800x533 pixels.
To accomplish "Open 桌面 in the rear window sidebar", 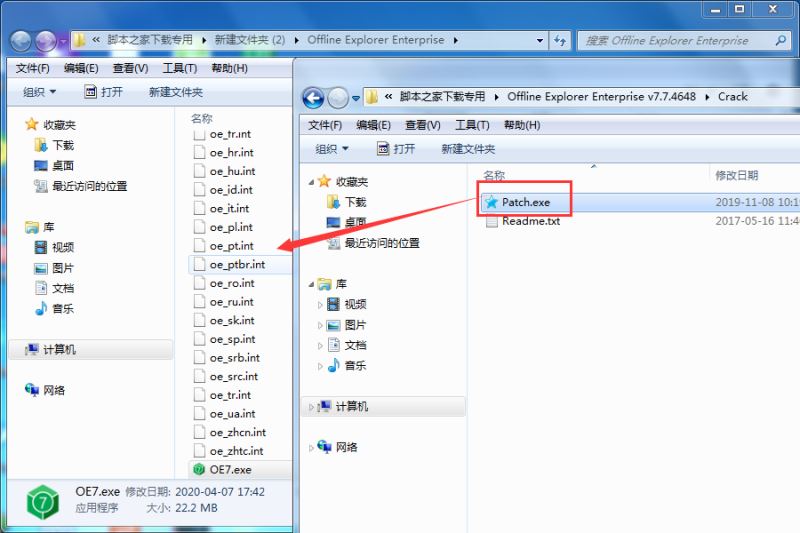I will coord(63,166).
